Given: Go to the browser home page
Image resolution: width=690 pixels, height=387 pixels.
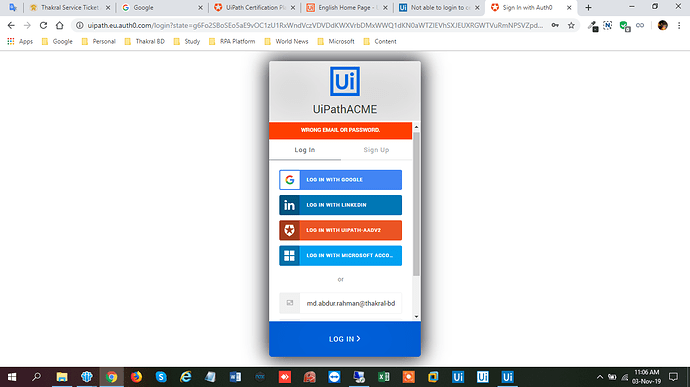Looking at the screenshot, I should click(59, 26).
